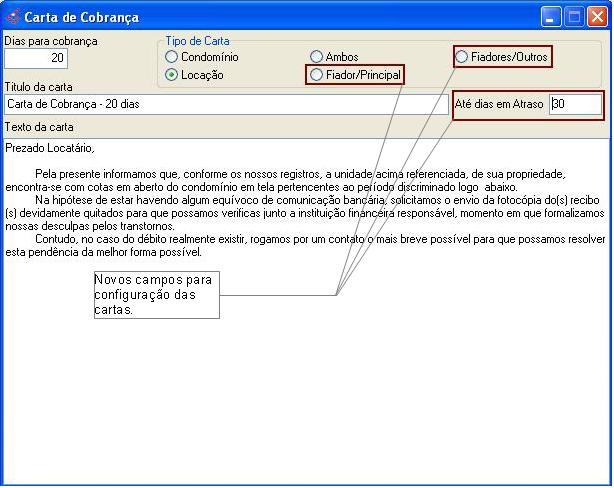Click the Dias para cobrança label

[x=51, y=41]
